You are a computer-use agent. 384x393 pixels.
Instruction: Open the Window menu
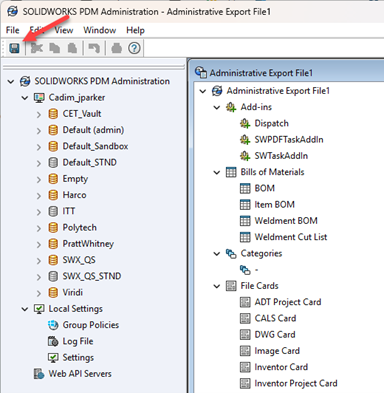pyautogui.click(x=100, y=30)
